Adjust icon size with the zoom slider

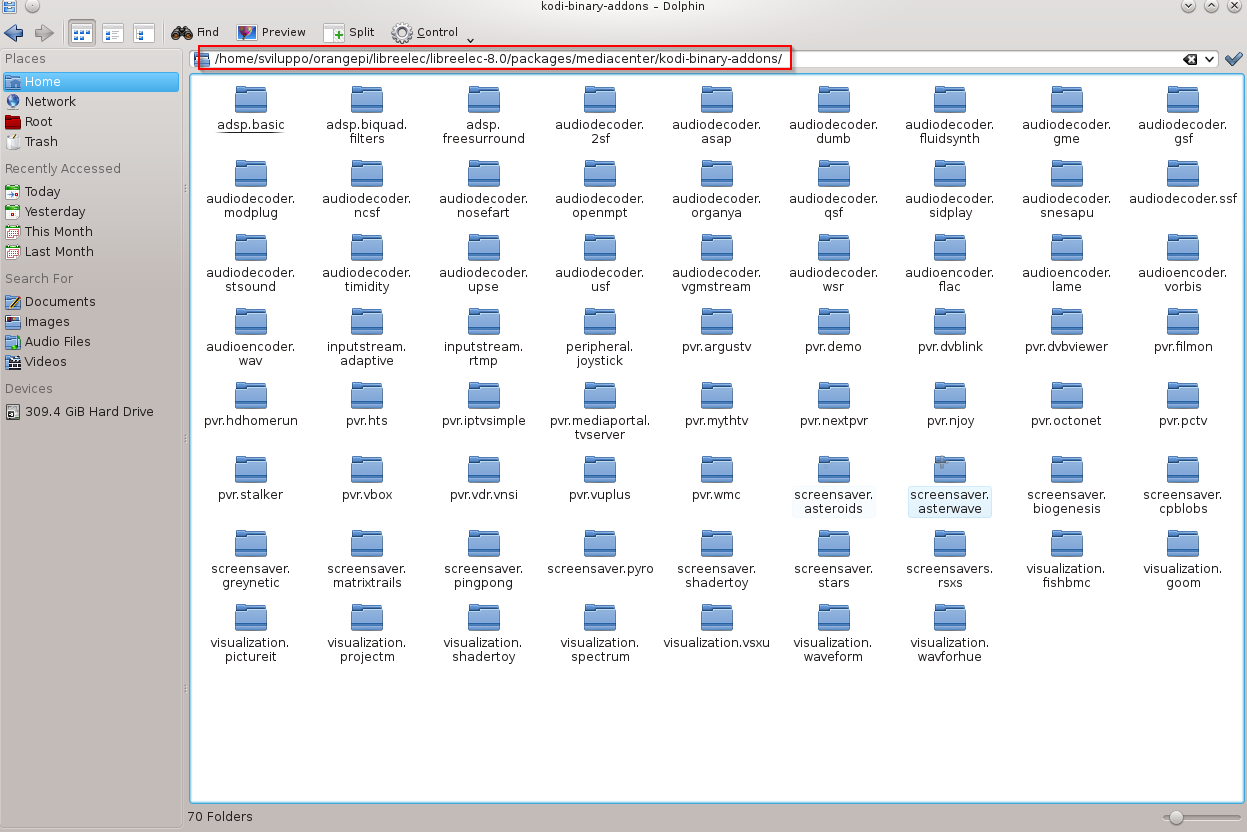point(1176,817)
